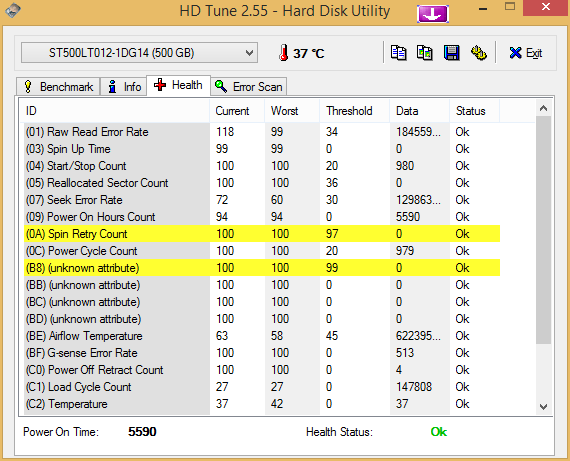Click data value '513' for G-sense Error Rate
Image resolution: width=570 pixels, height=461 pixels.
[405, 353]
